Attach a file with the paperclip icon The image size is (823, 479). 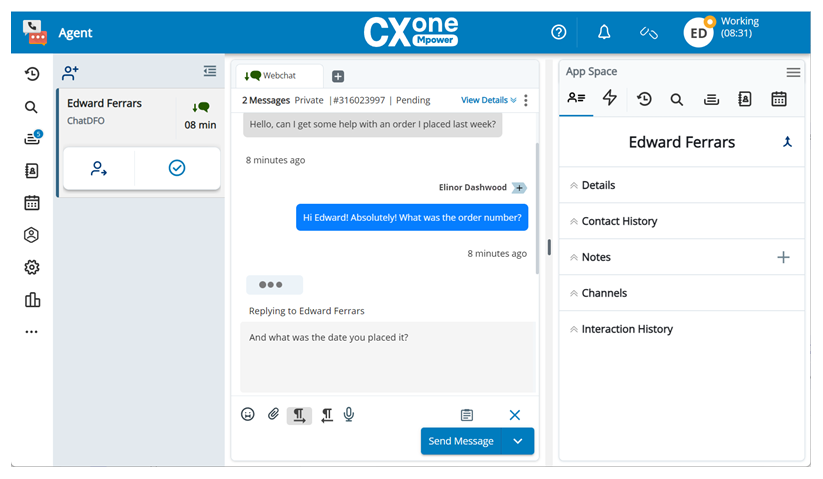pos(273,415)
